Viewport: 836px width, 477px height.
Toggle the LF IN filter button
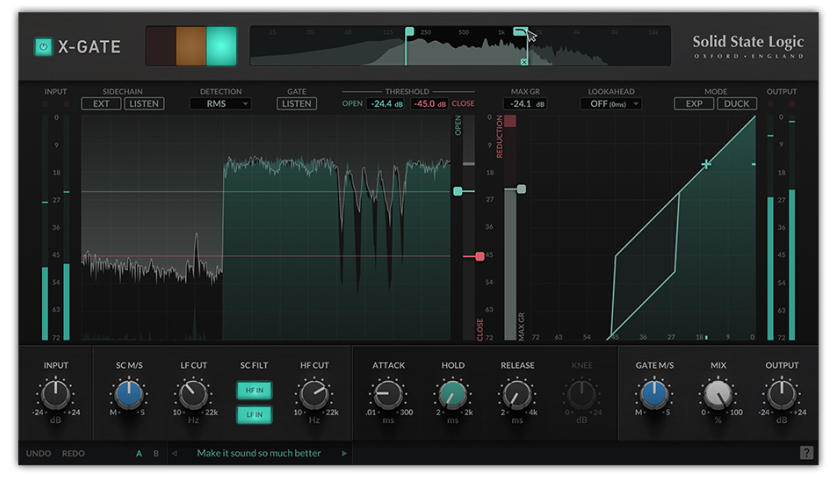(x=254, y=414)
